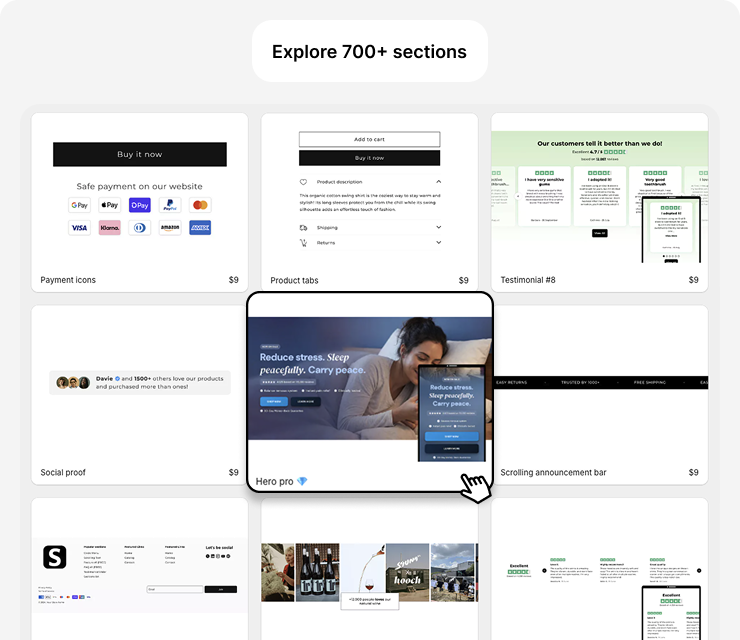Image resolution: width=740 pixels, height=640 pixels.
Task: Expand the Returns accordion row
Action: point(369,243)
